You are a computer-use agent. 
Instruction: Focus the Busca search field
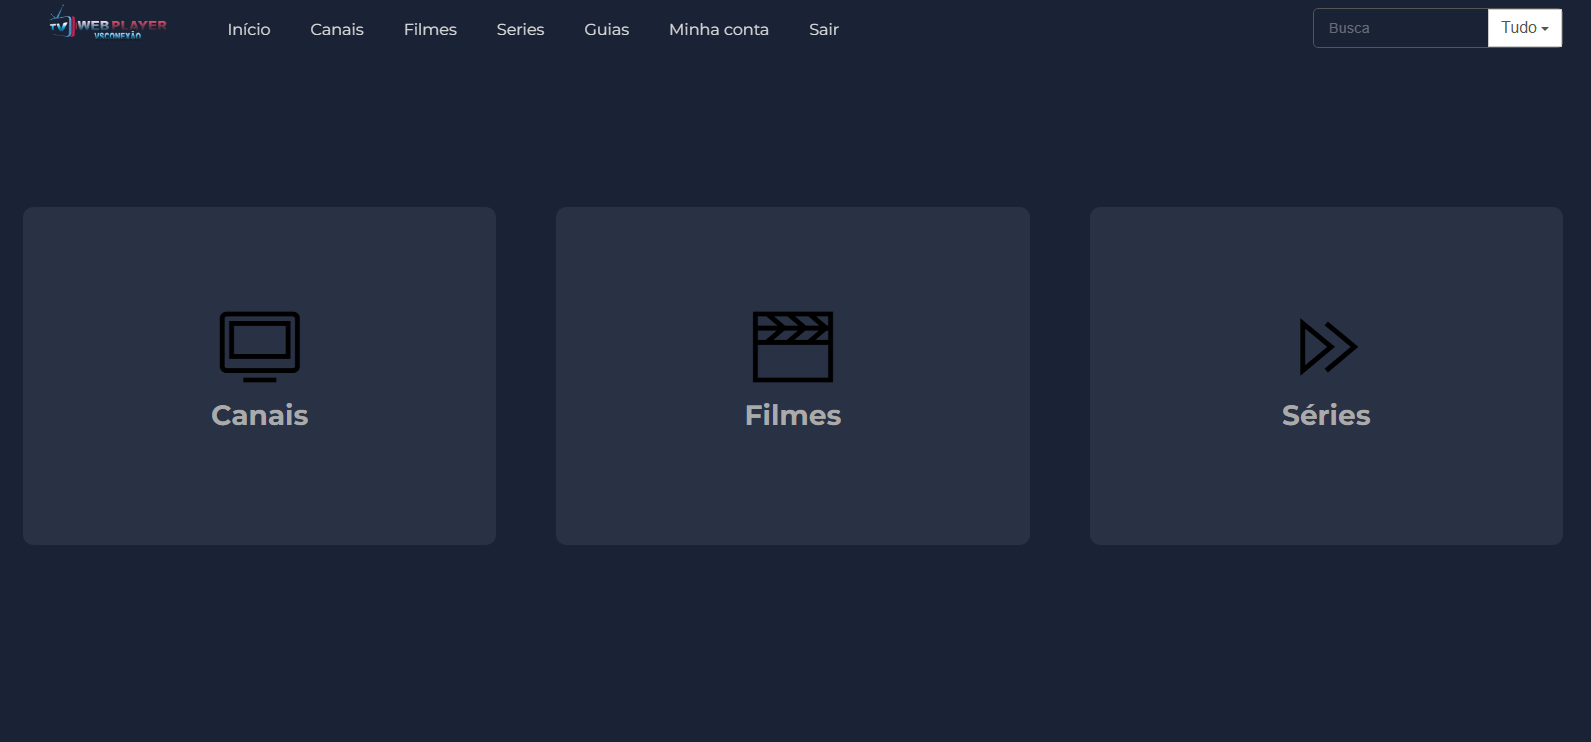[1400, 28]
